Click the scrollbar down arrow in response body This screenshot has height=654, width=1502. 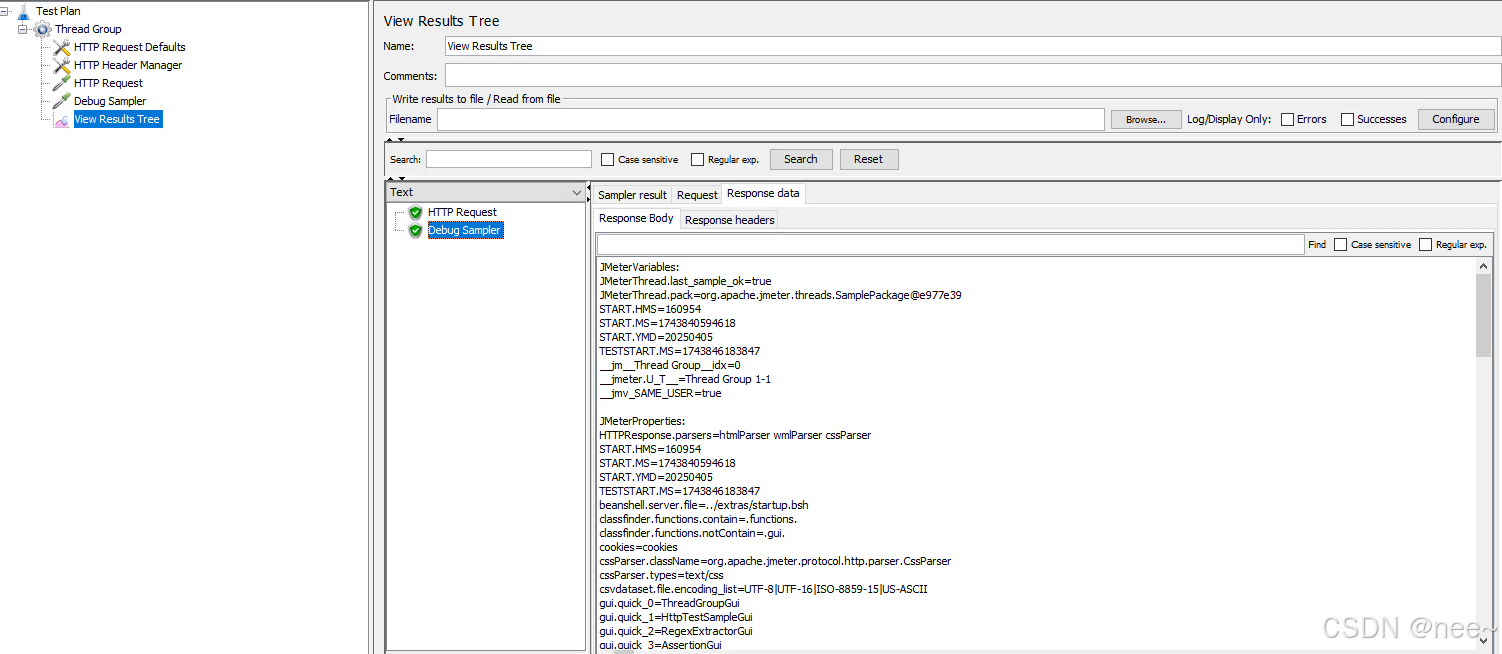(x=1483, y=640)
